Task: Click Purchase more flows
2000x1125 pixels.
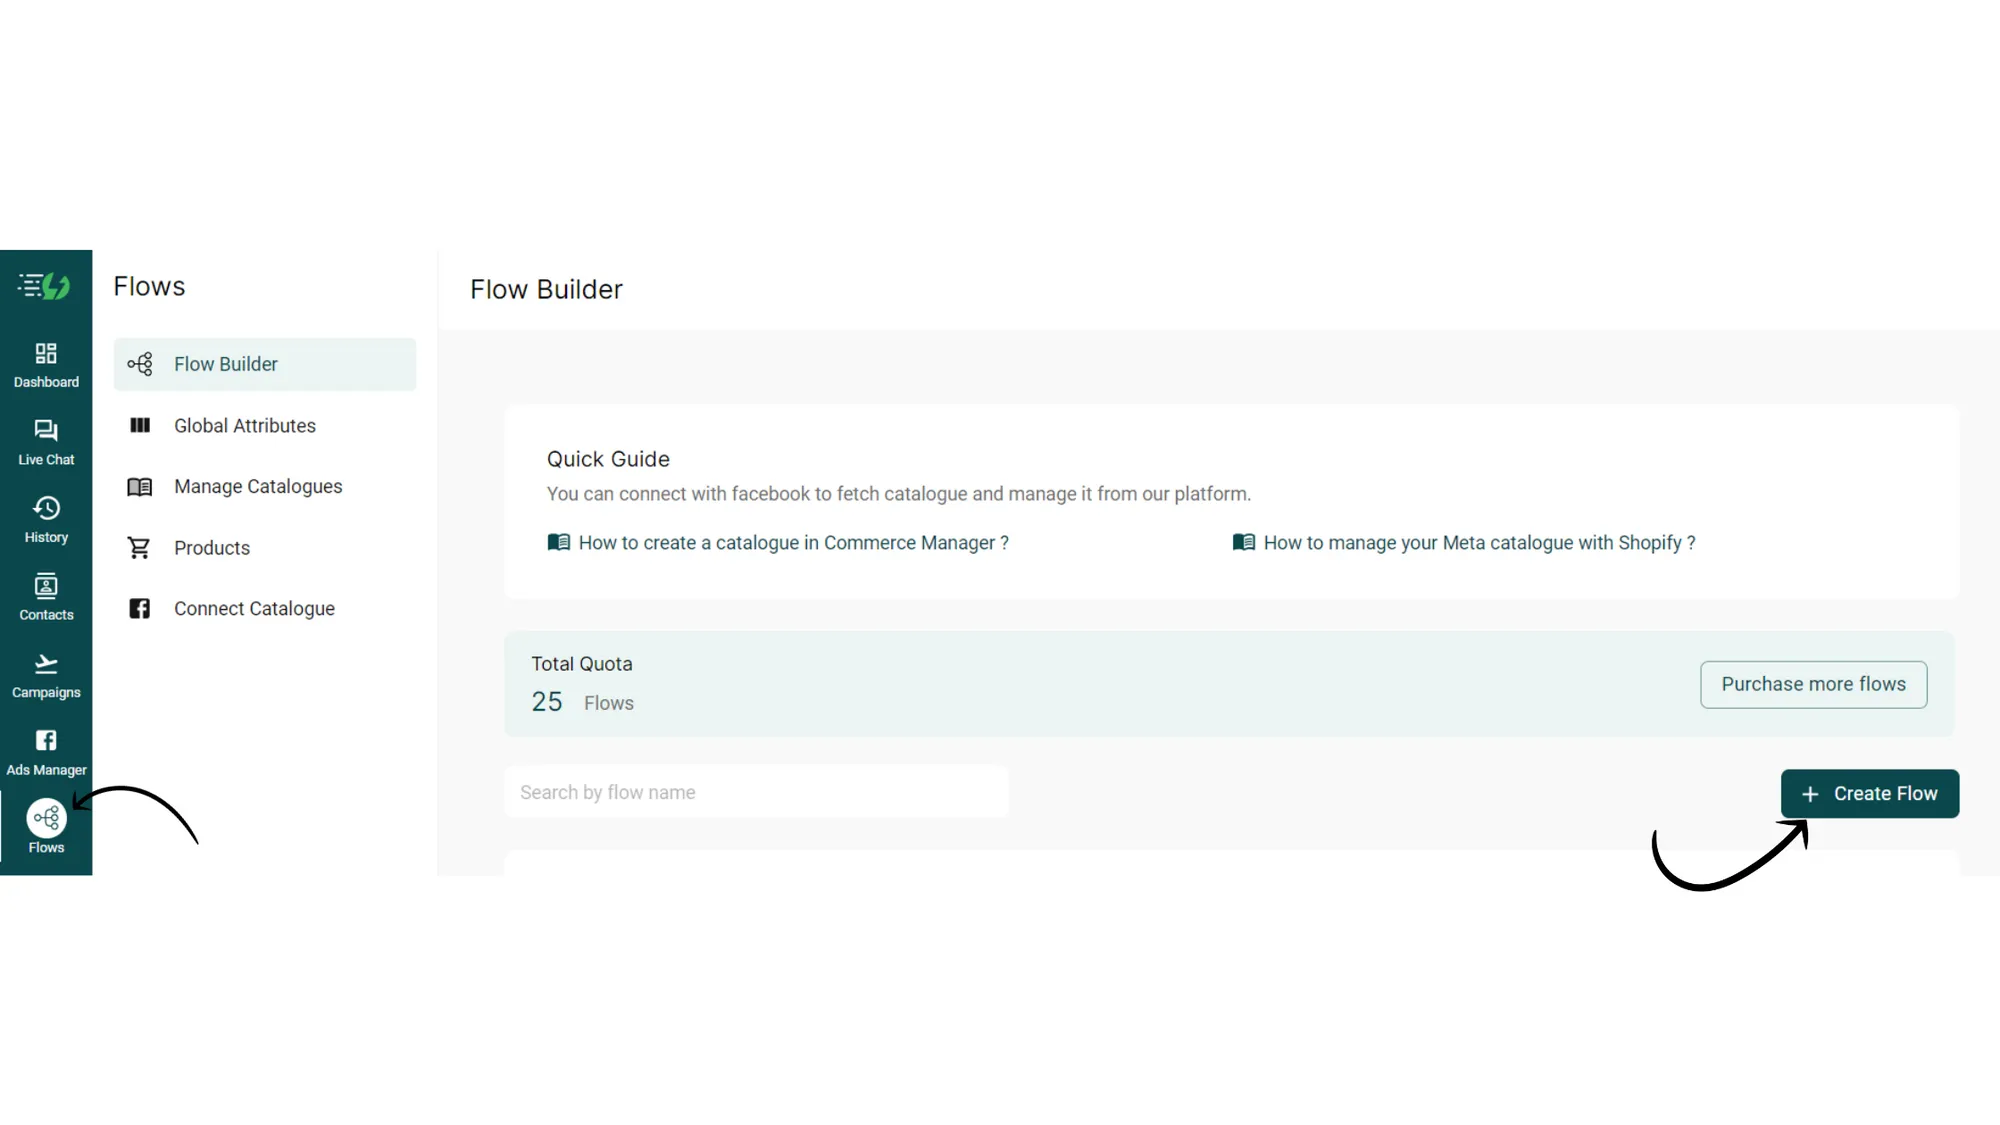Action: click(x=1813, y=684)
